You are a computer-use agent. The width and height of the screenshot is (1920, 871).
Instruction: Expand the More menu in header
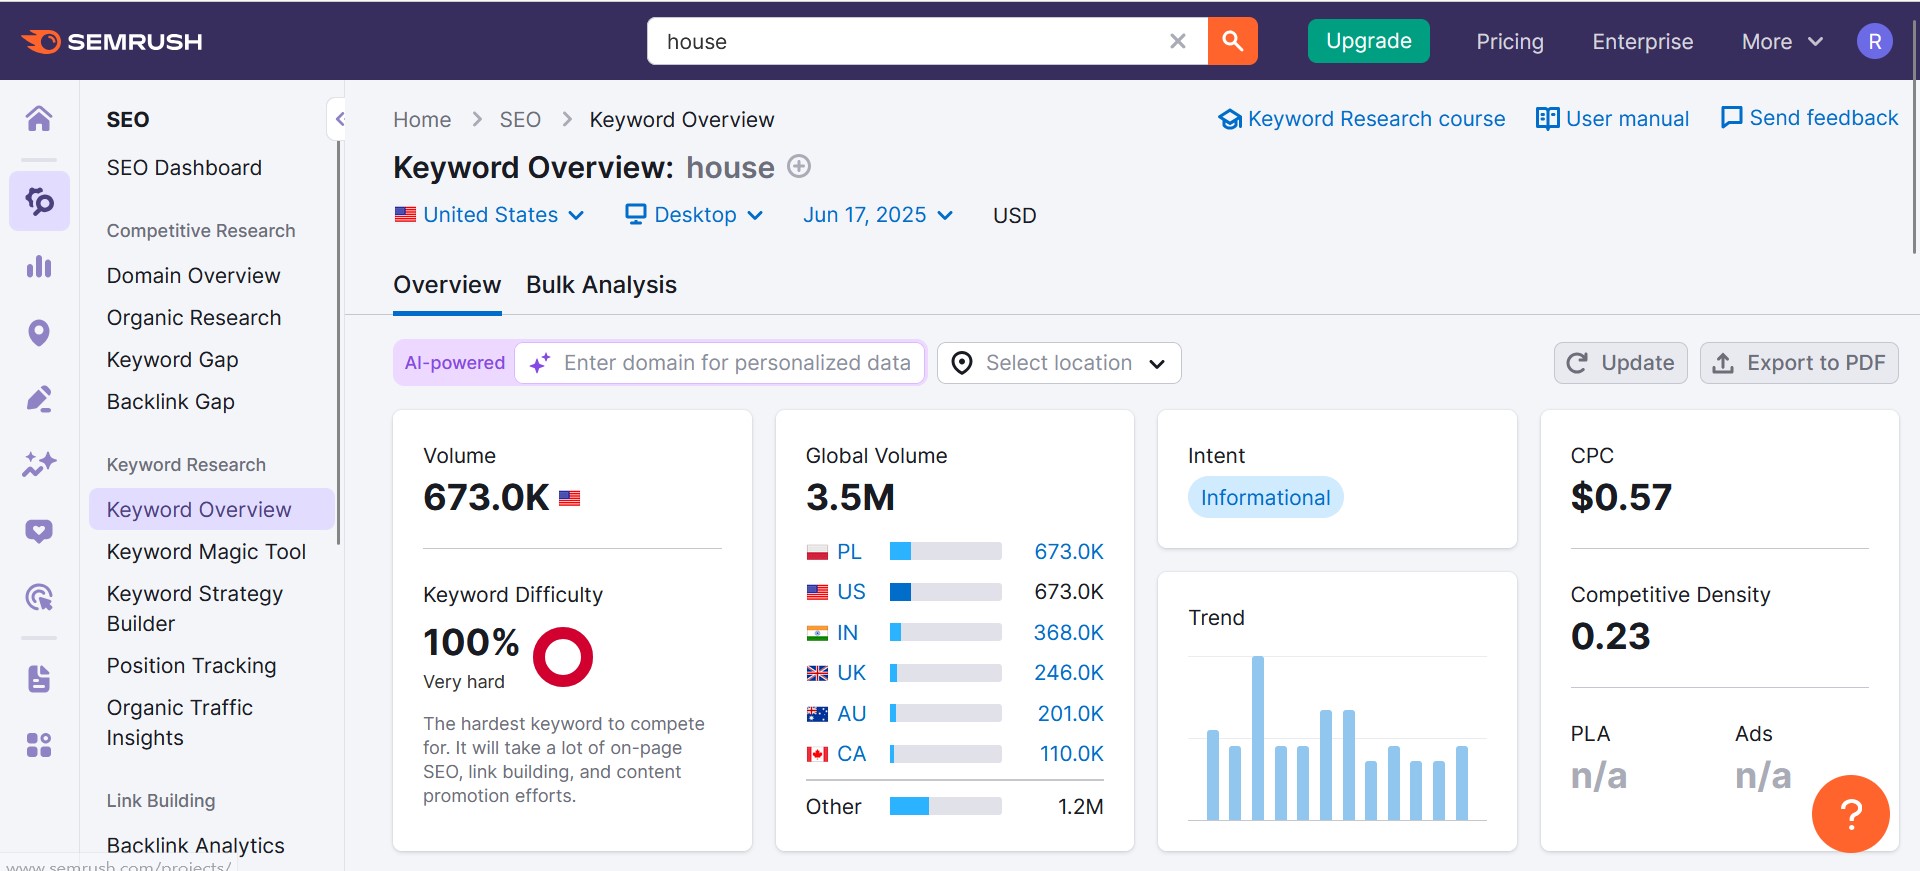tap(1782, 42)
